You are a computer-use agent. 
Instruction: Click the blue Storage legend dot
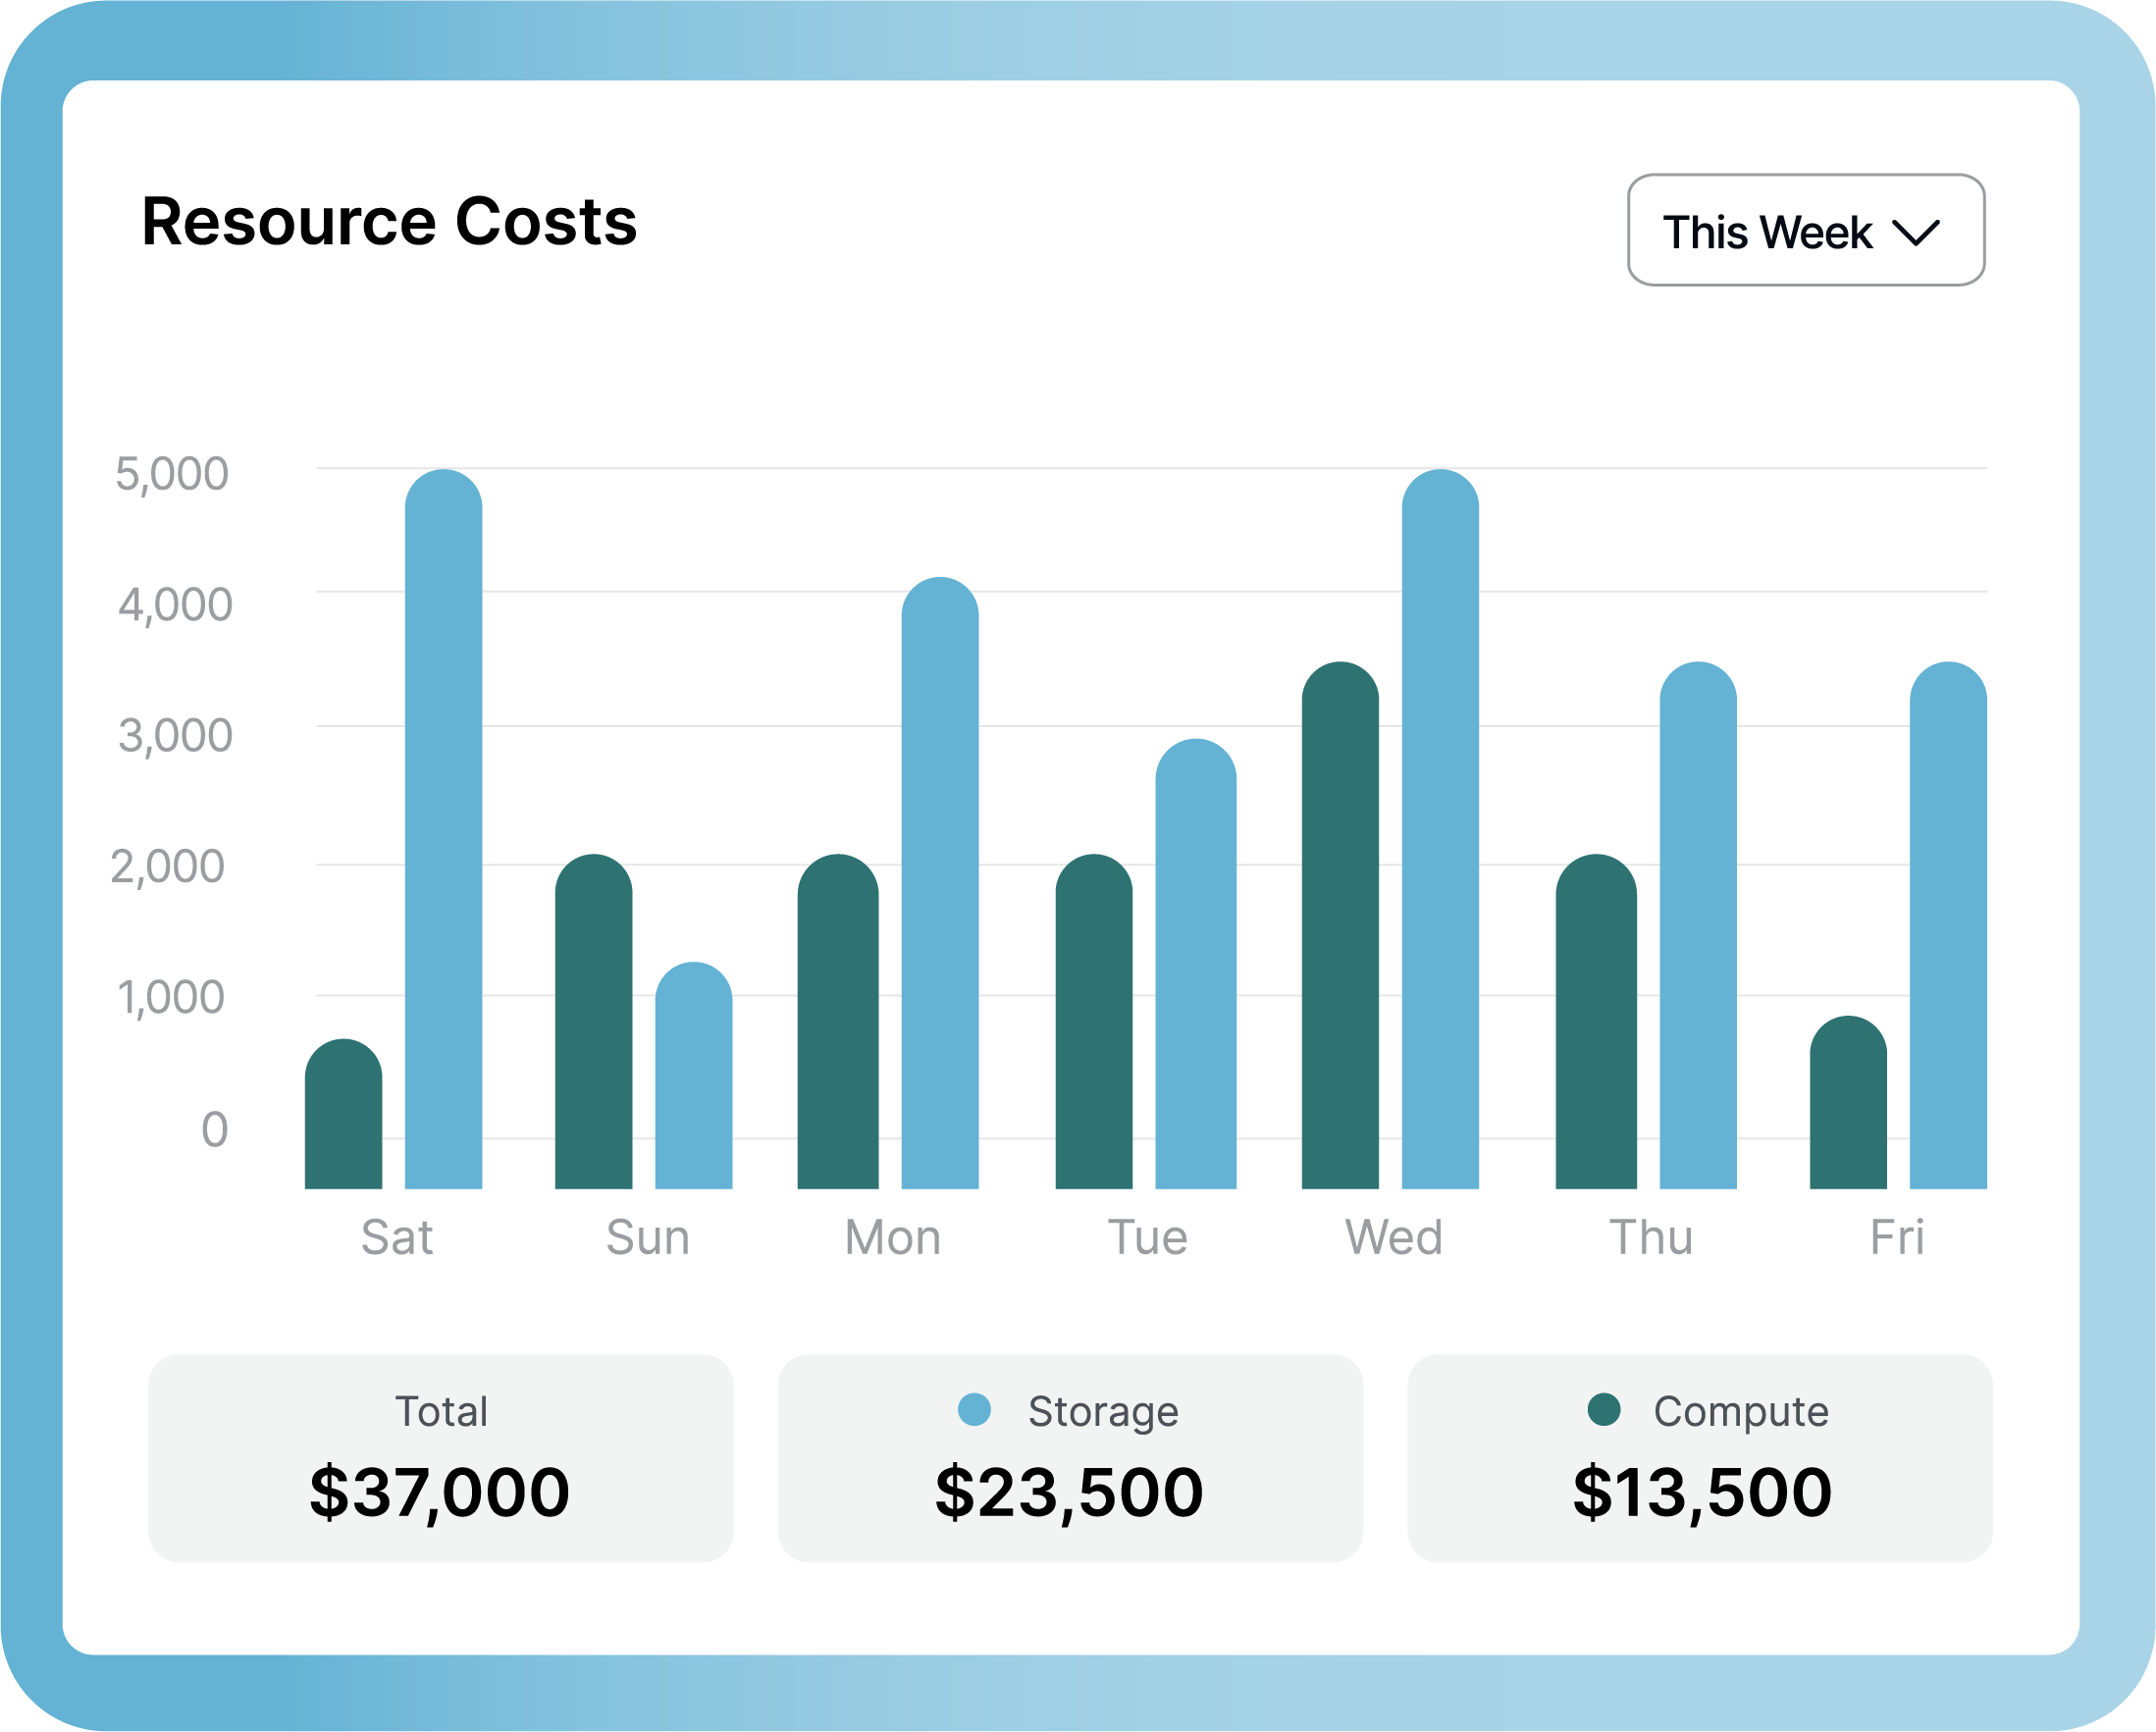click(x=974, y=1409)
